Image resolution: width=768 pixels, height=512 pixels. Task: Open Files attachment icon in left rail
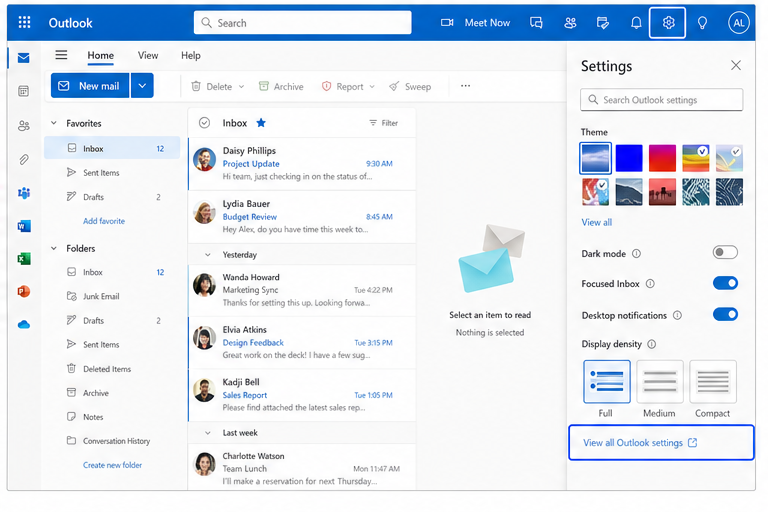[x=24, y=159]
